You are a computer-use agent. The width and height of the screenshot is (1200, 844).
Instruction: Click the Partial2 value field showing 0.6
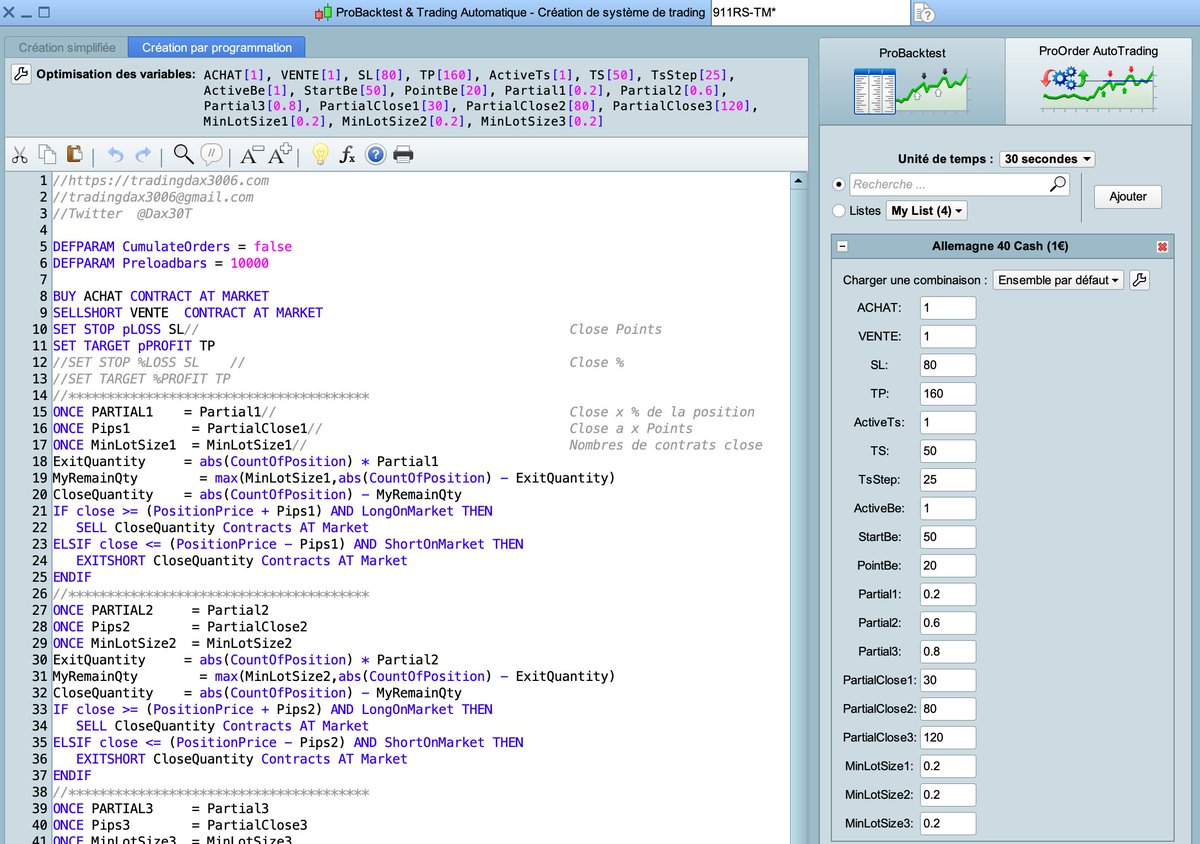[x=947, y=622]
